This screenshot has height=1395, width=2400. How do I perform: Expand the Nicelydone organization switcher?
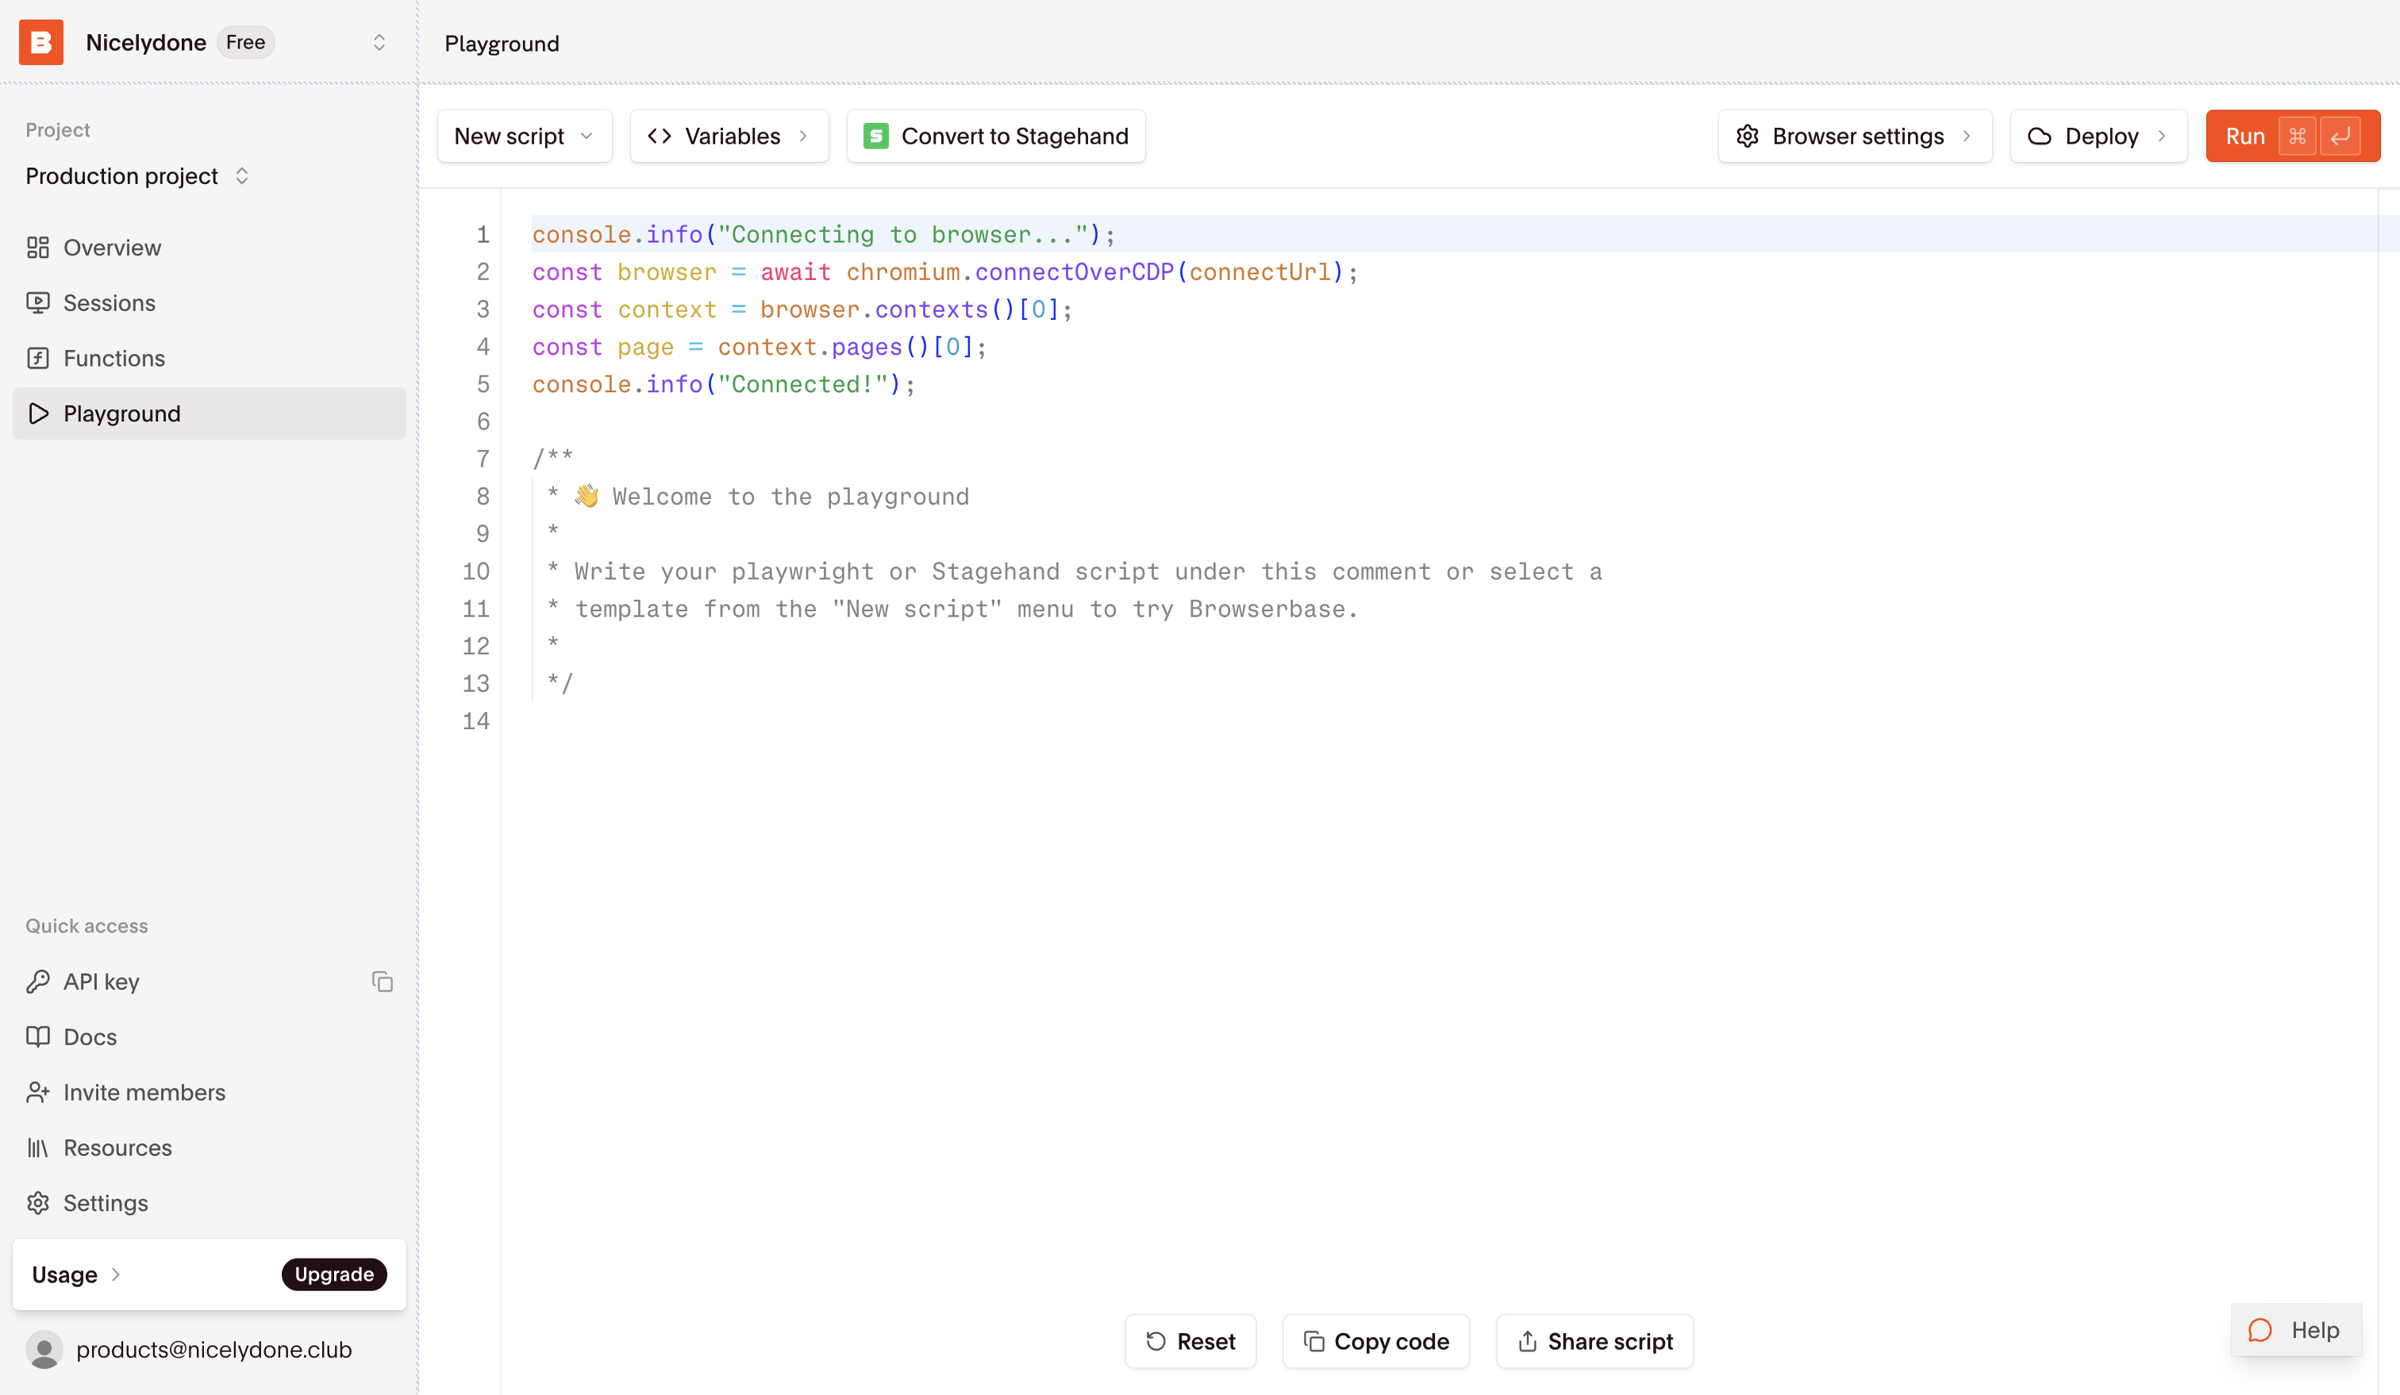click(x=379, y=42)
